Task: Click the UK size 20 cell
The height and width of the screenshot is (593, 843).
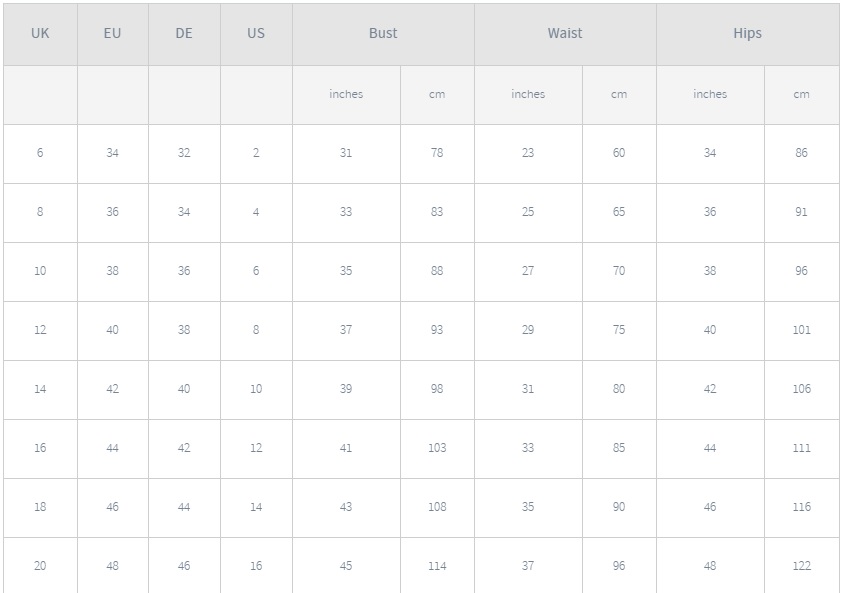Action: click(x=40, y=566)
